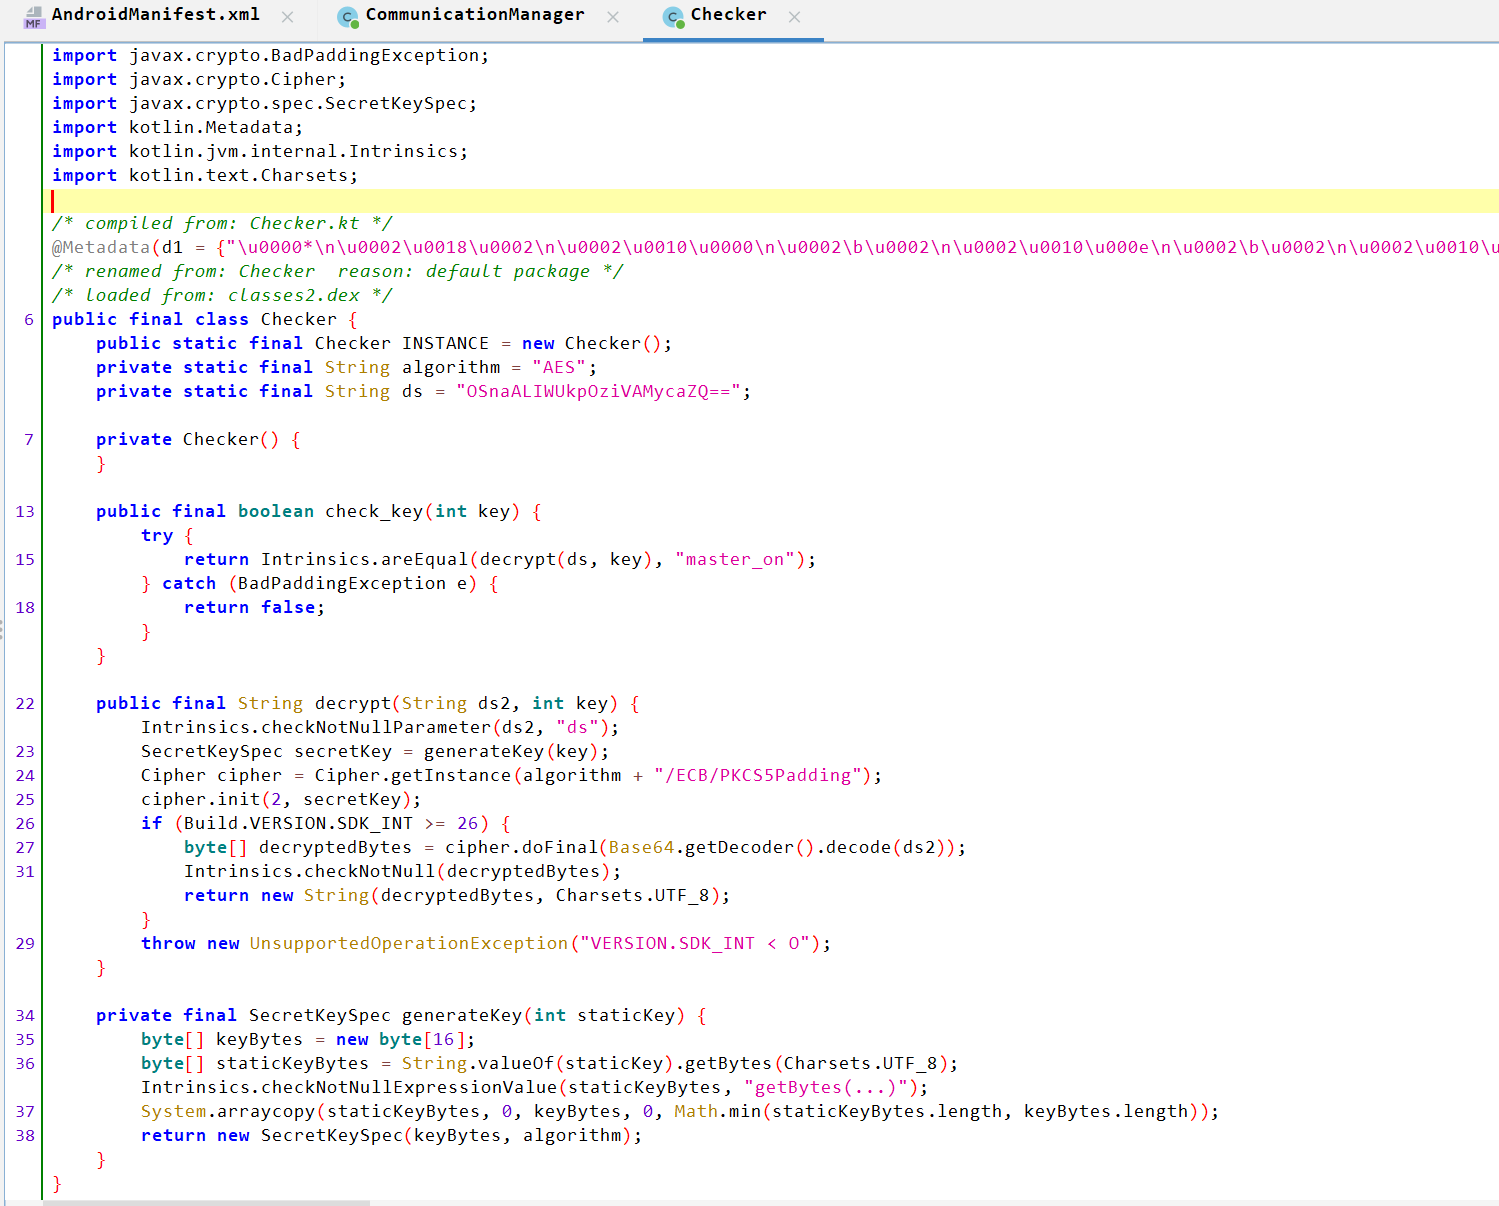Click the Base64 ds string value

pyautogui.click(x=598, y=391)
